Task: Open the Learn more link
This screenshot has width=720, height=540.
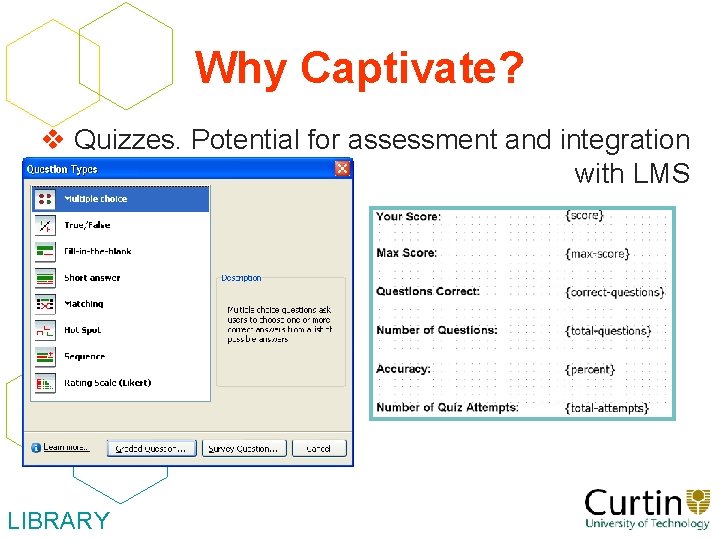Action: pyautogui.click(x=66, y=447)
